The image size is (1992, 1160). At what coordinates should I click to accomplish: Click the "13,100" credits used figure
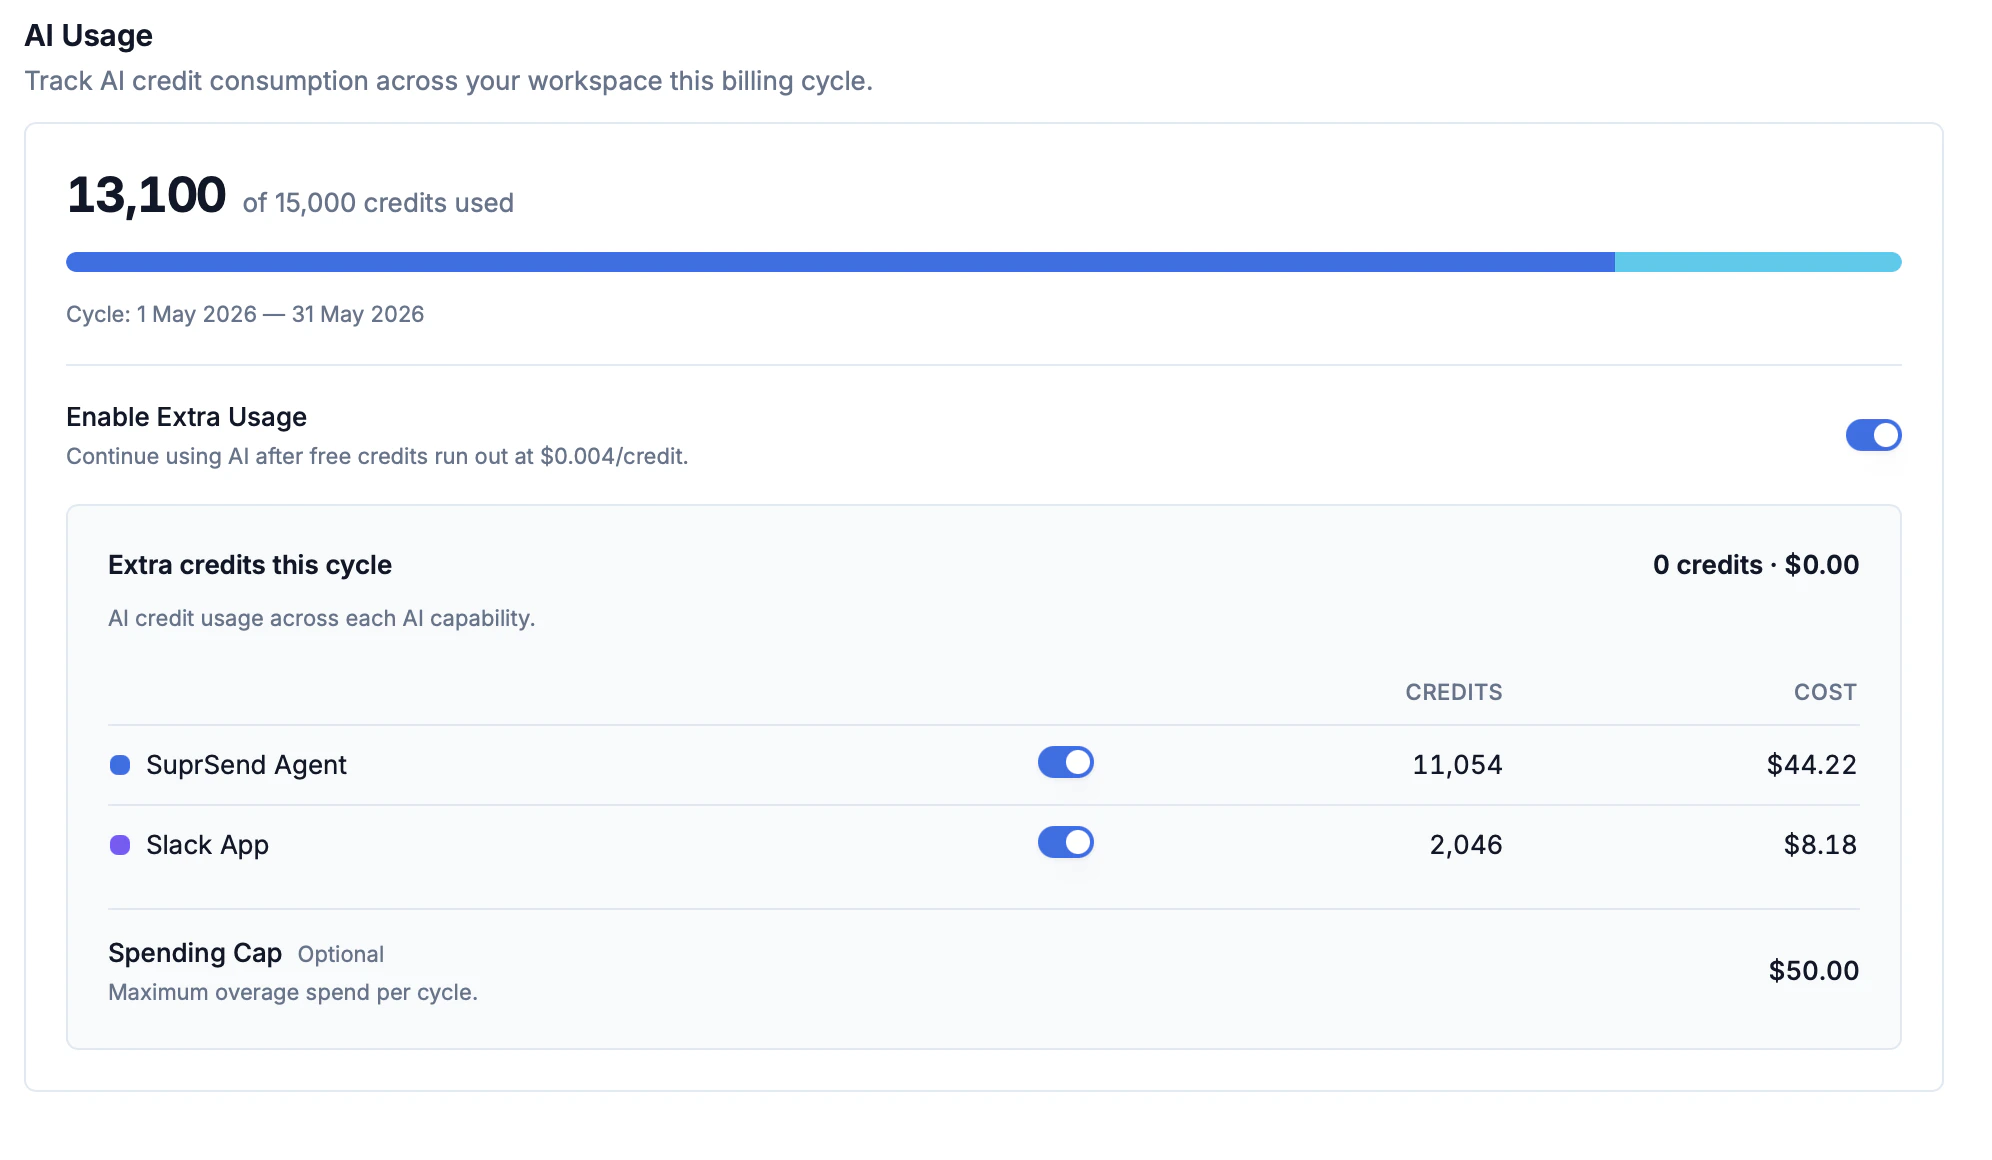click(146, 195)
